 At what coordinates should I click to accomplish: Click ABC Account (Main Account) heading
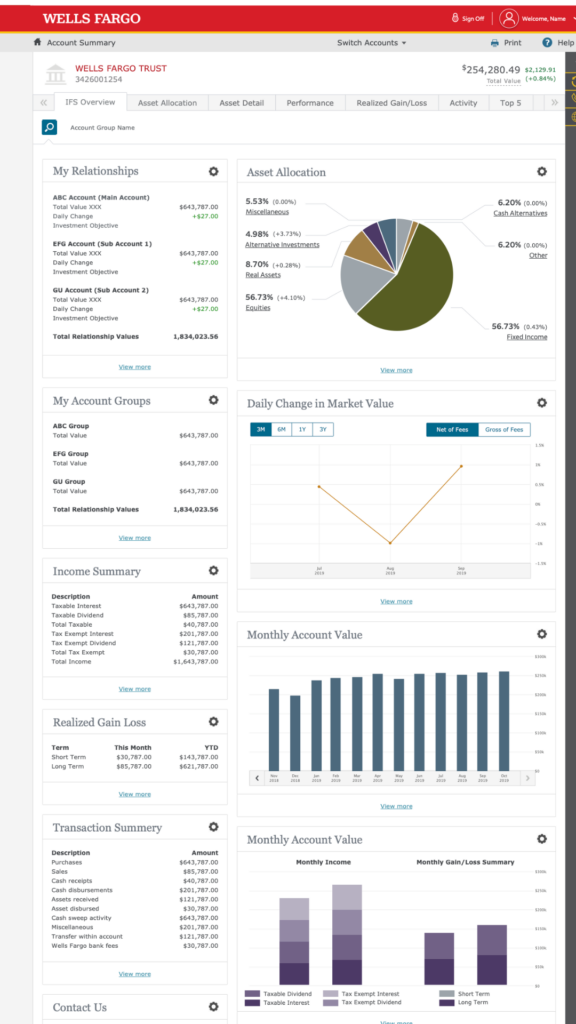coord(101,197)
